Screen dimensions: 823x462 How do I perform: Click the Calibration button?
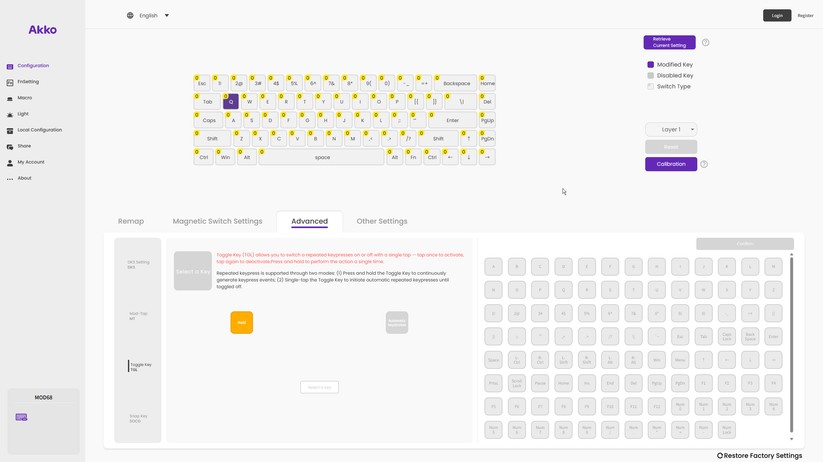point(671,164)
